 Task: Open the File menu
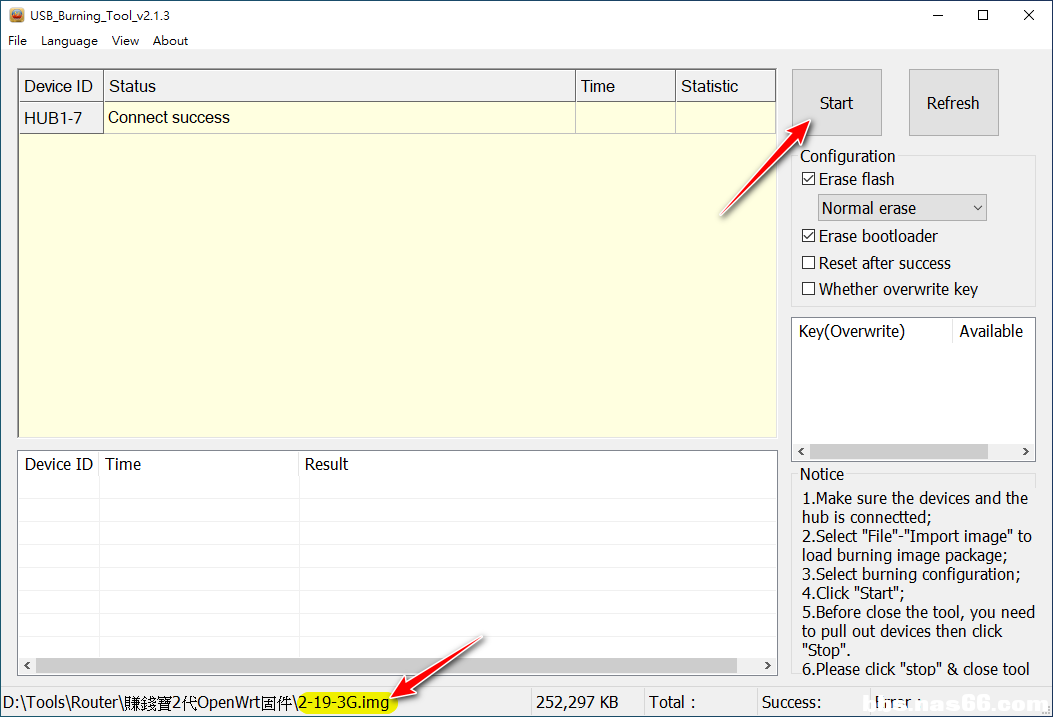[18, 41]
